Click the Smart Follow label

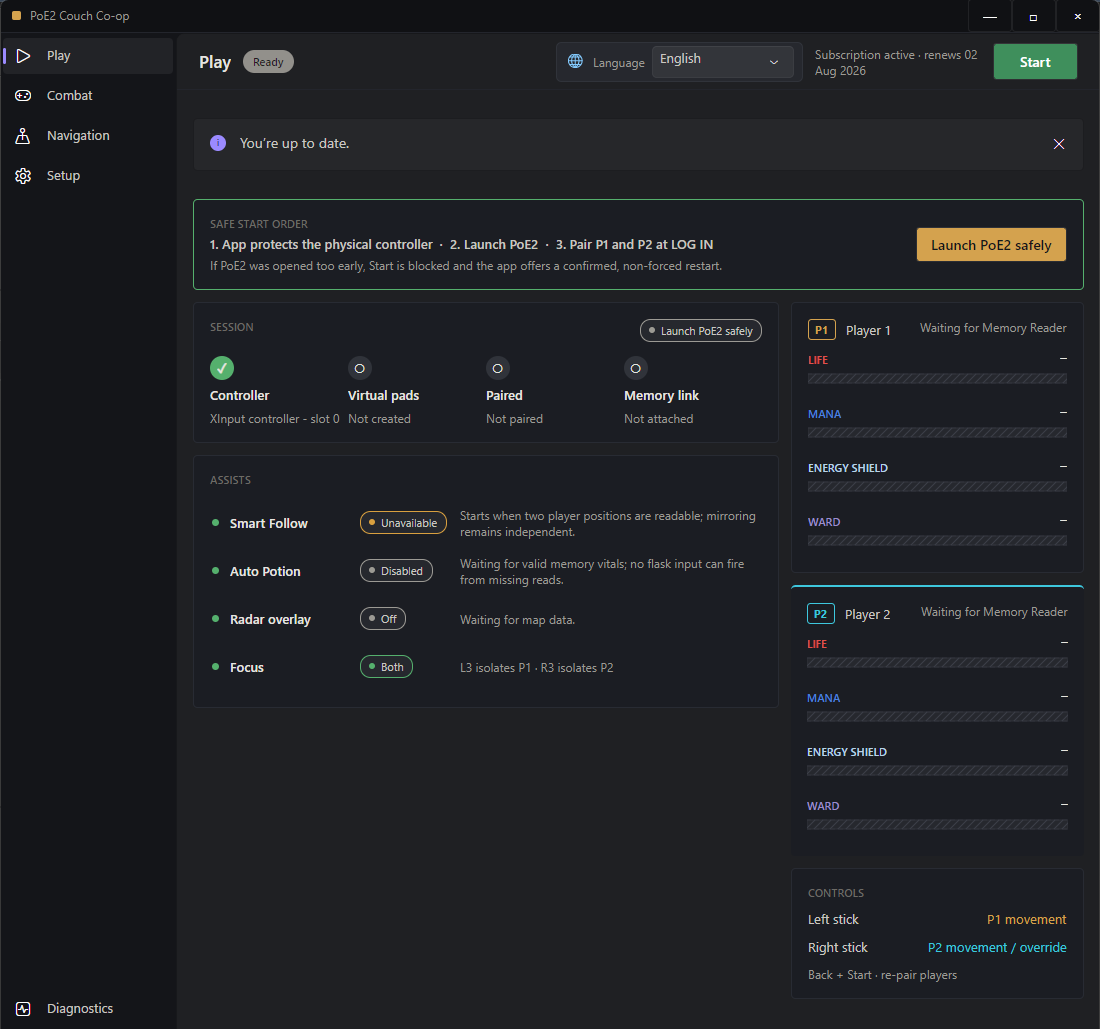click(x=269, y=523)
